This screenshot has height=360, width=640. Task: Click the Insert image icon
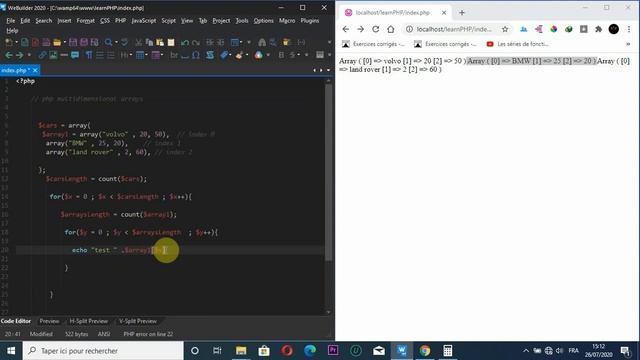(x=53, y=55)
